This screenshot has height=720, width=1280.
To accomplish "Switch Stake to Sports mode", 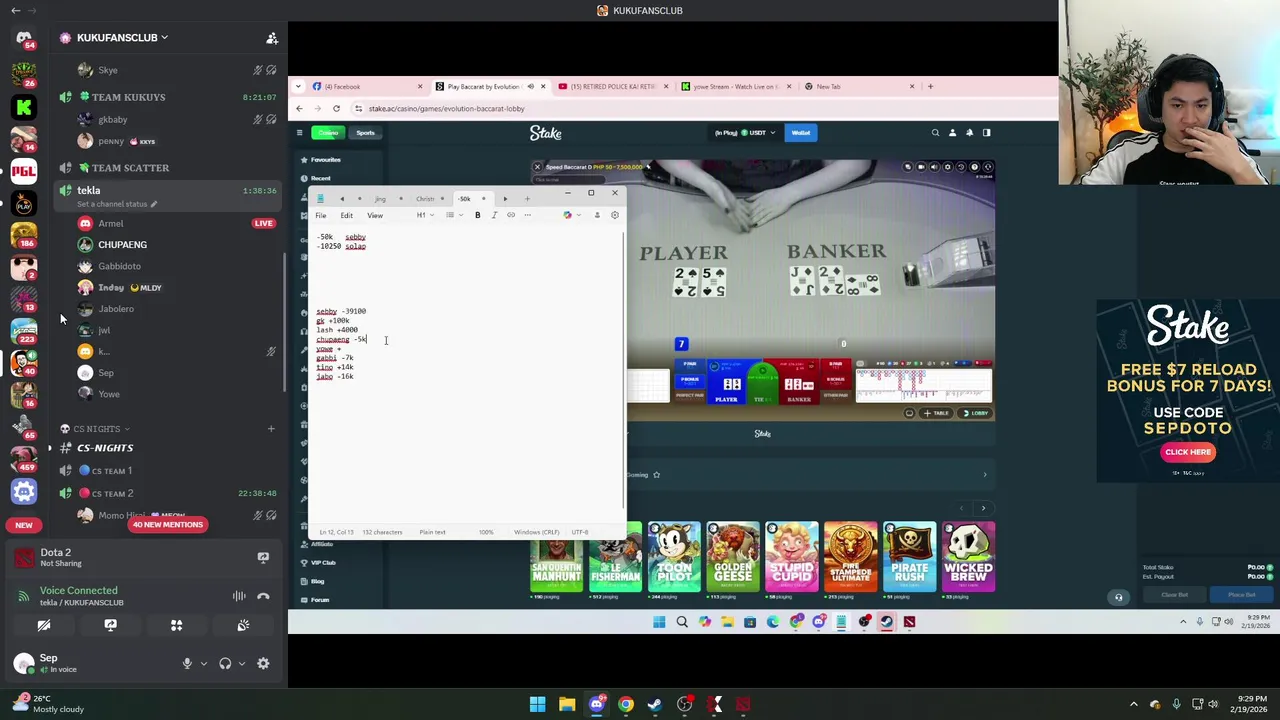I will click(365, 132).
